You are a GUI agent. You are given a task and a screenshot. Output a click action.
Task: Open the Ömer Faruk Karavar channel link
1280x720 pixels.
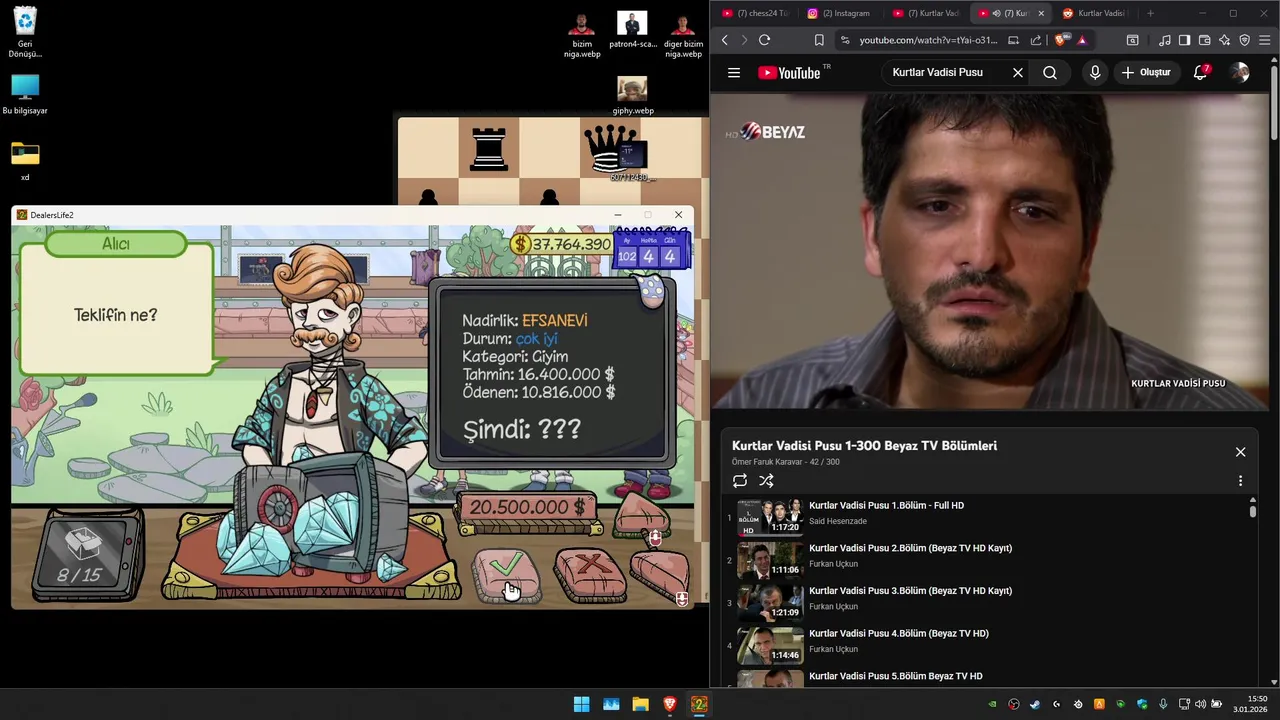point(767,462)
